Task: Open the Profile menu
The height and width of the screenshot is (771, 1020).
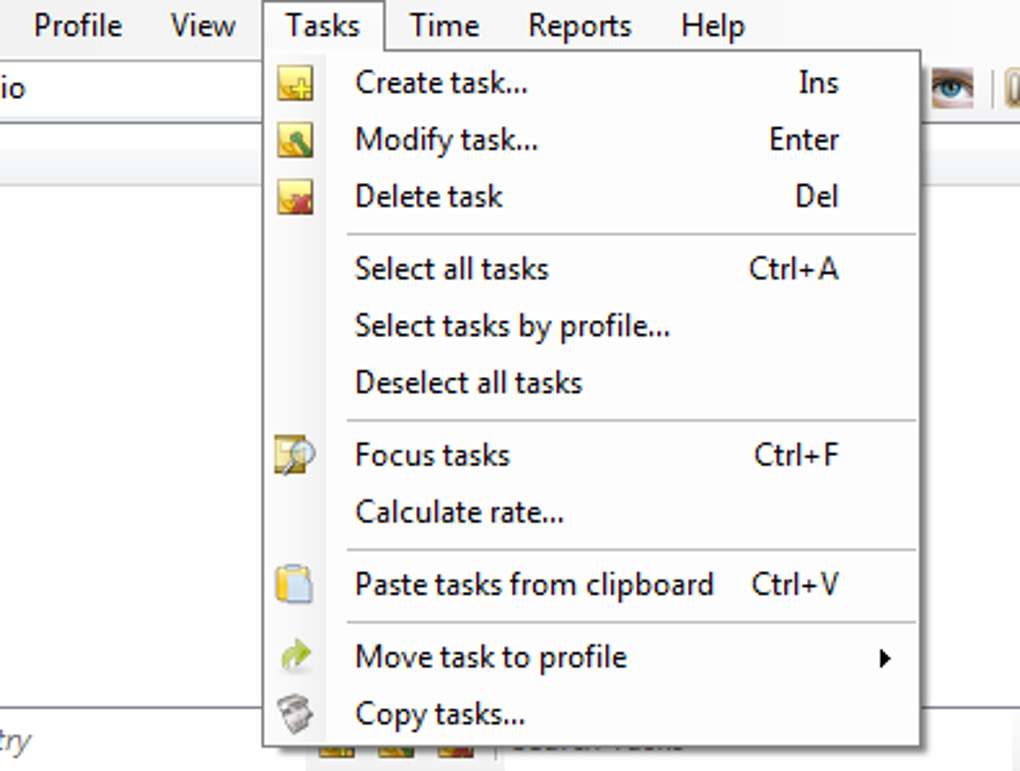Action: 78,26
